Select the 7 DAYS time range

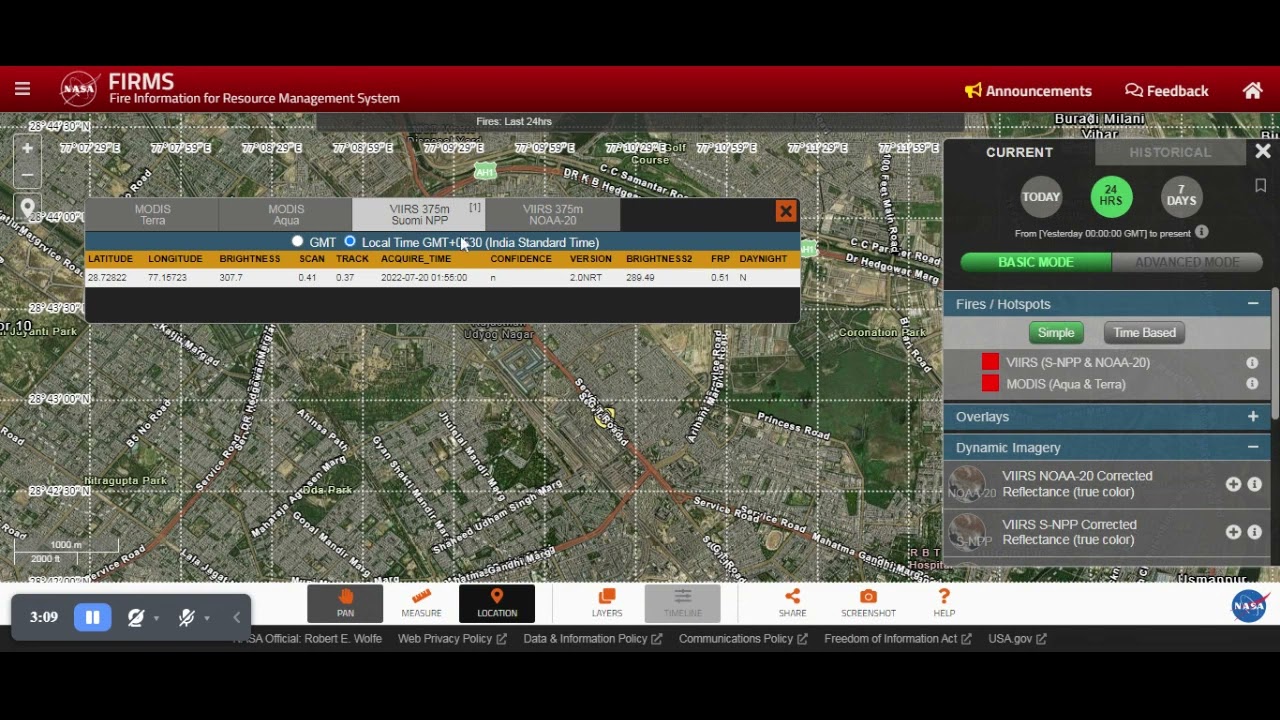pyautogui.click(x=1181, y=197)
